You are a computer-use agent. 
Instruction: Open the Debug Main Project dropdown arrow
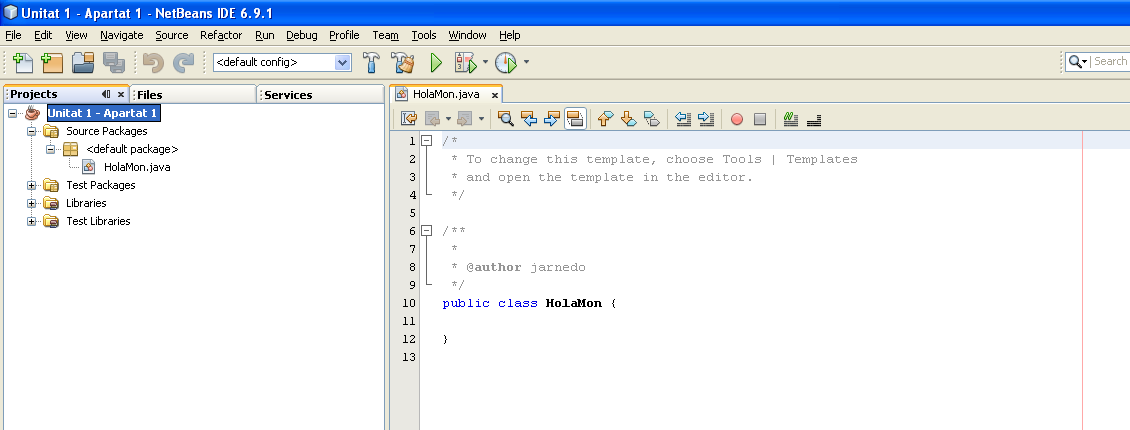click(x=485, y=62)
